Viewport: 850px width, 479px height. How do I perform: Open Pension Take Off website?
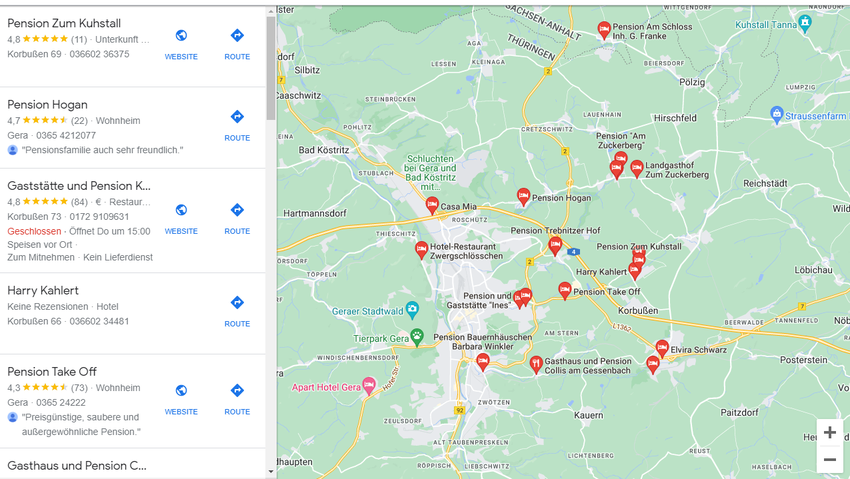(x=181, y=399)
